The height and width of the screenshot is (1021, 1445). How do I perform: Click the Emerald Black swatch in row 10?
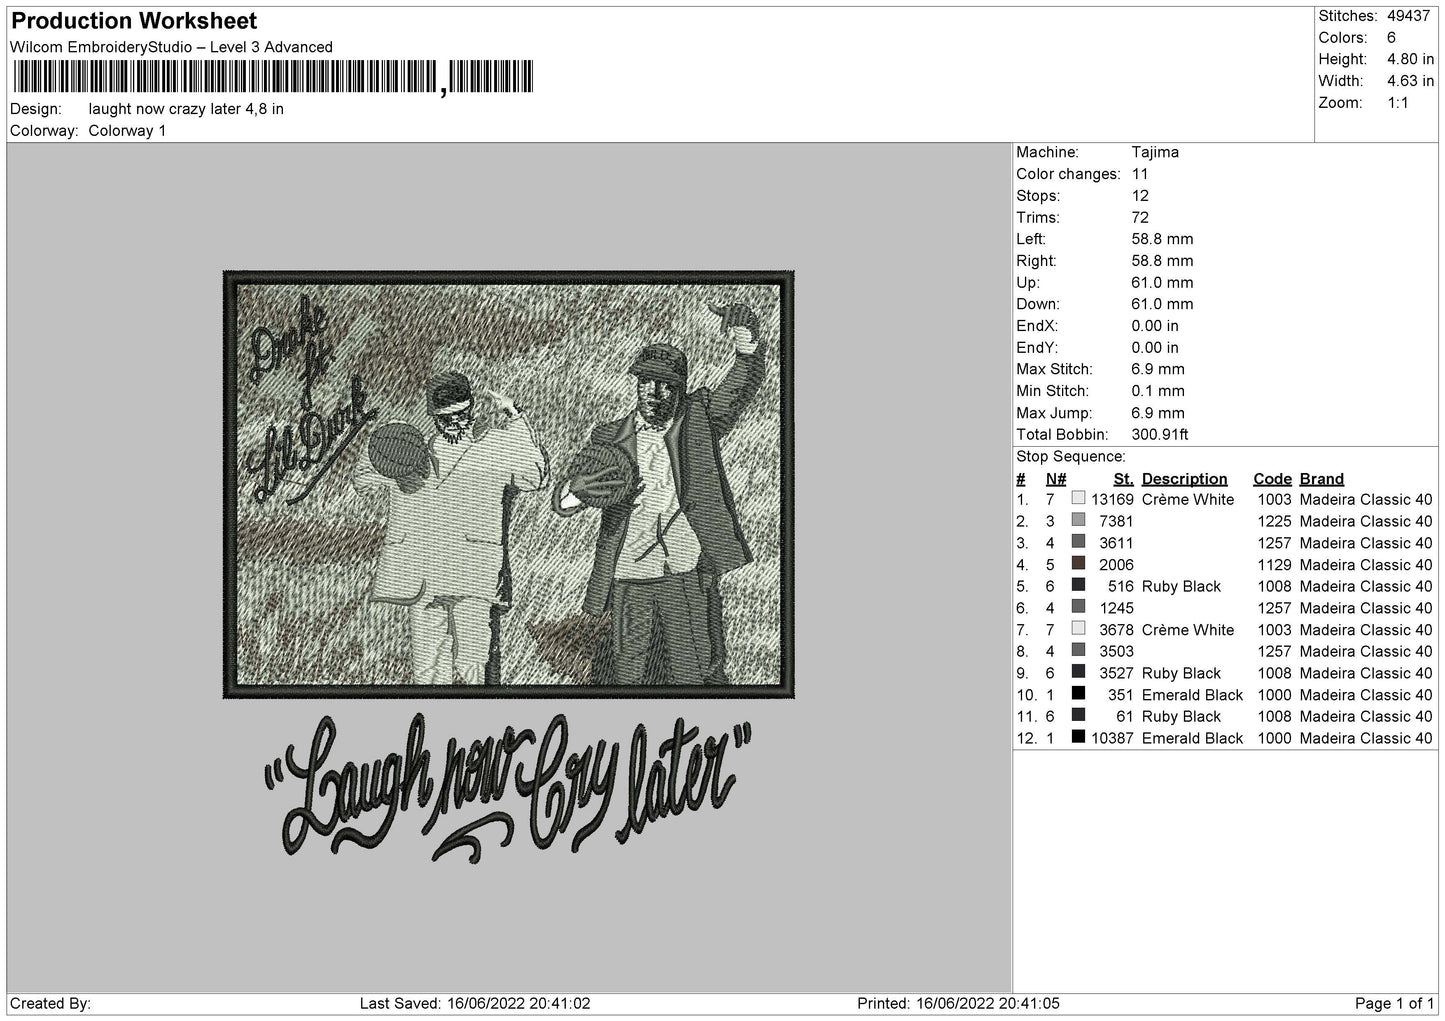1078,693
